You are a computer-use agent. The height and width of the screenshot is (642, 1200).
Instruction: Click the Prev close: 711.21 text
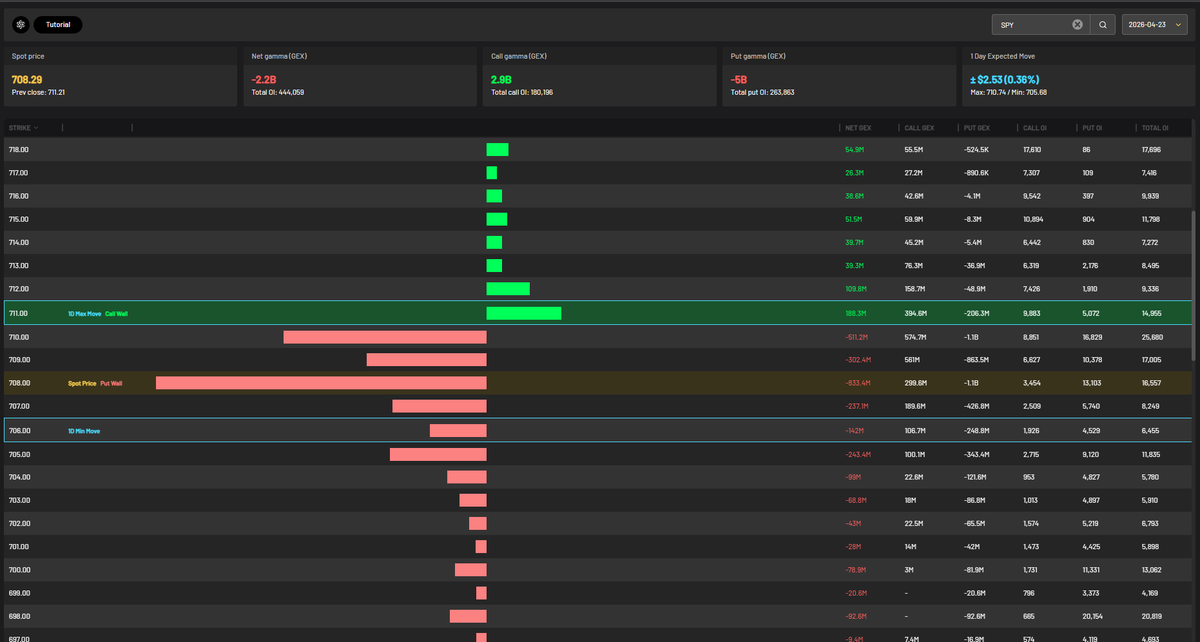[x=39, y=92]
